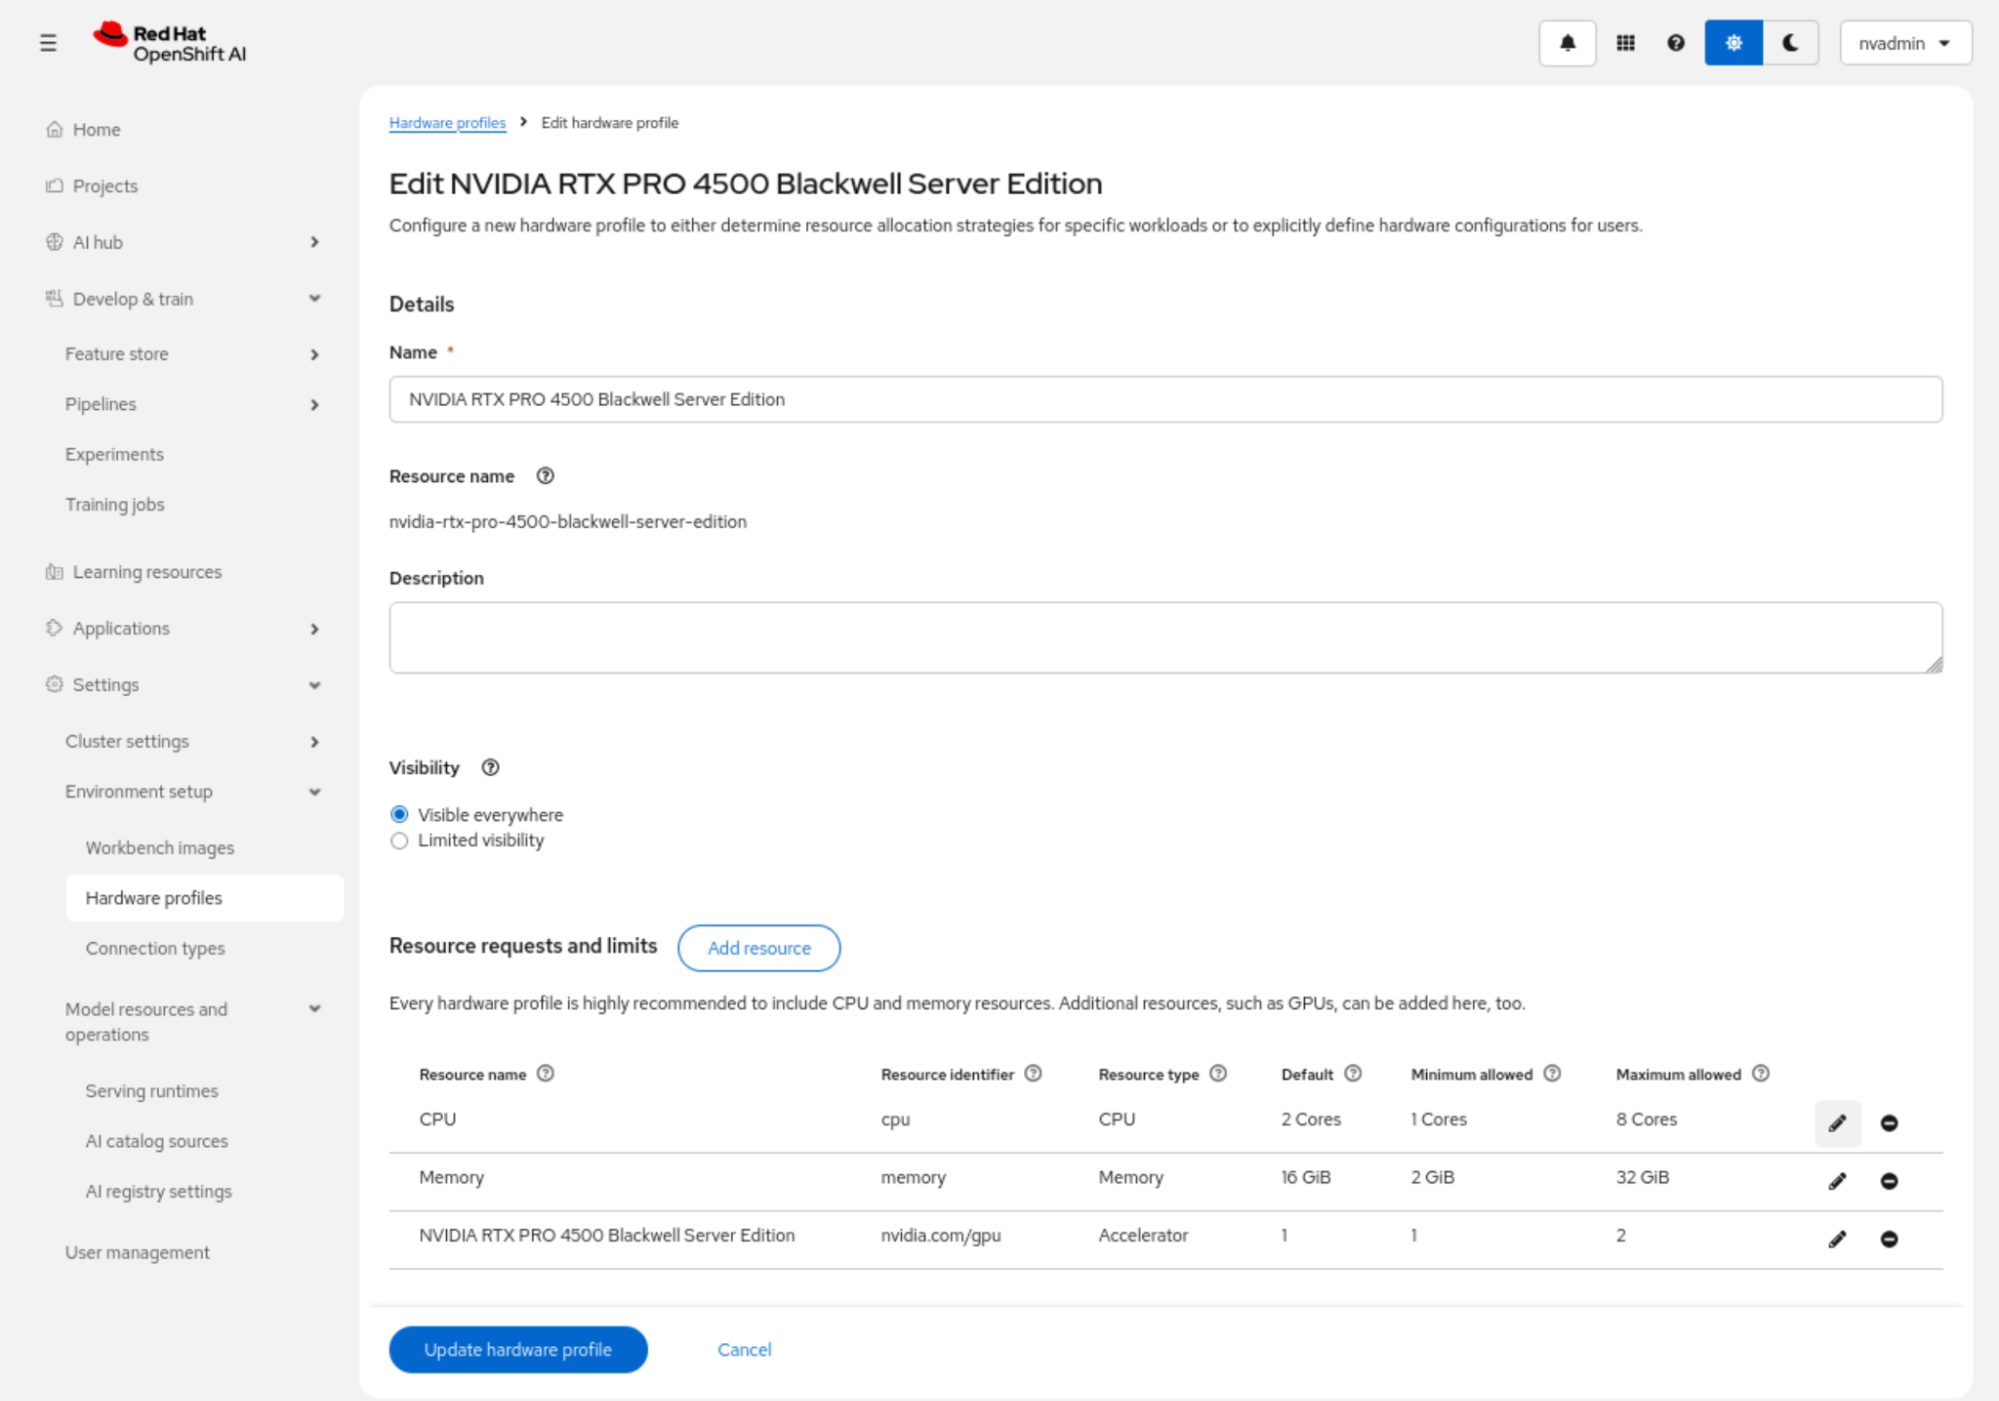The height and width of the screenshot is (1401, 1999).
Task: Click into the Description text area
Action: [1164, 637]
